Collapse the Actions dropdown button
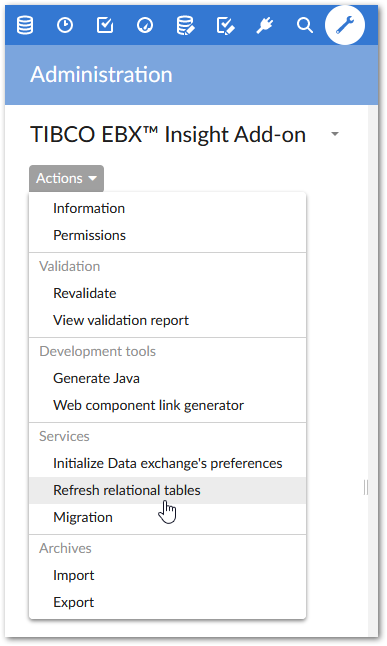387x646 pixels. (66, 178)
